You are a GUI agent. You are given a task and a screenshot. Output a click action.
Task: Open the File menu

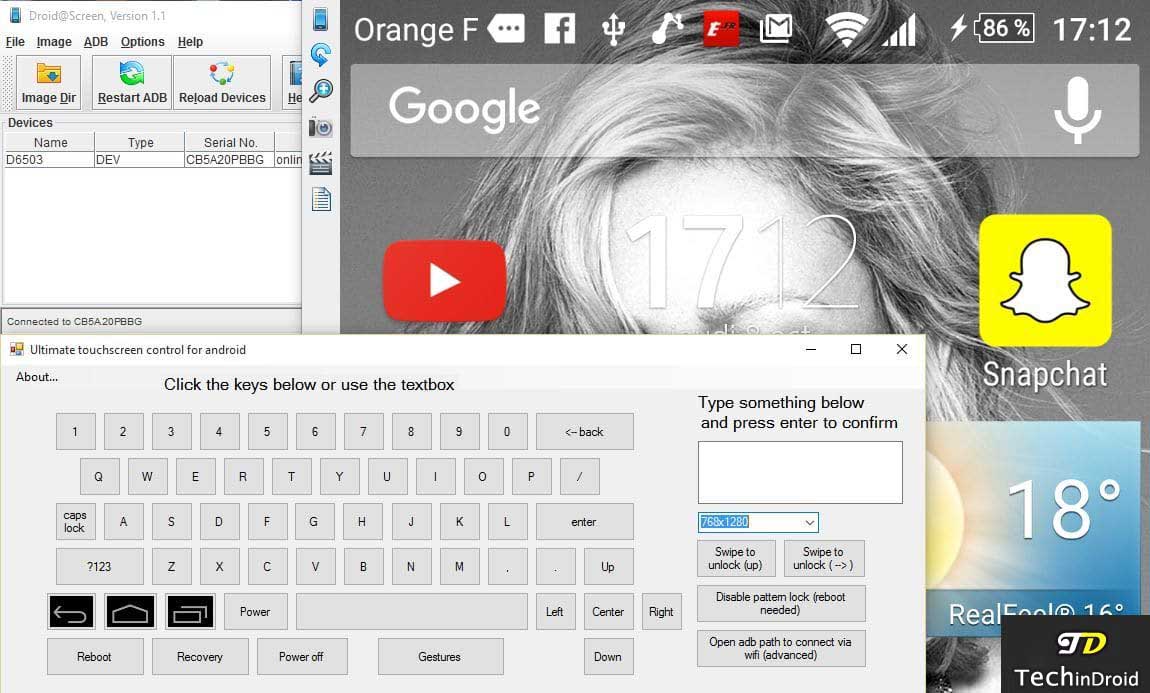pyautogui.click(x=15, y=42)
